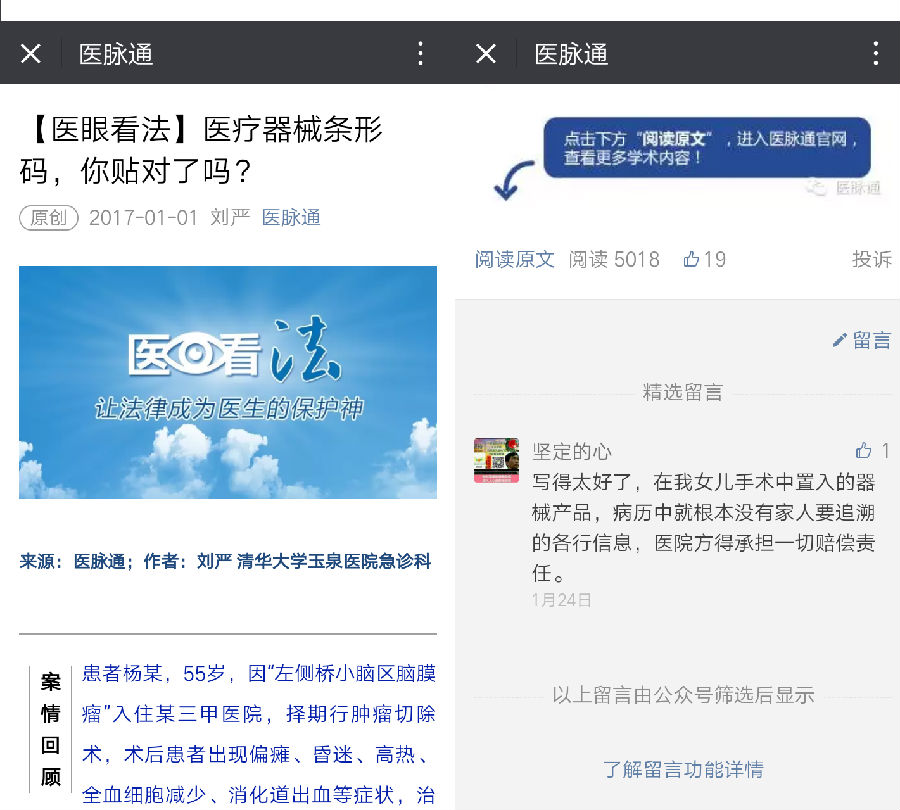Open the avatar of commenter 坚定的心
This screenshot has height=810, width=900.
click(496, 460)
